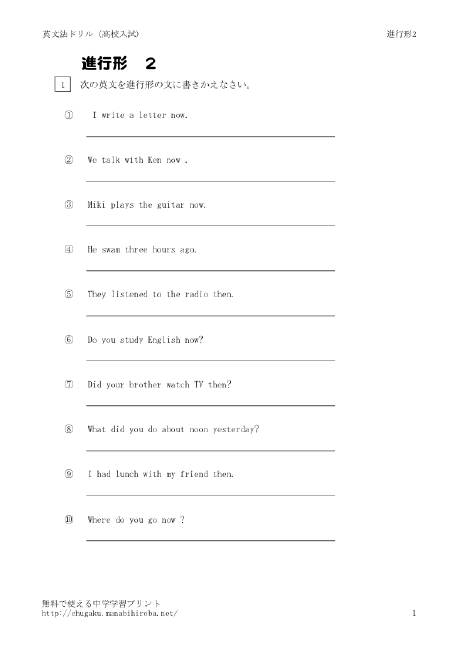
Task: Click the answer line under 'I write a letter now'
Action: pyautogui.click(x=210, y=136)
